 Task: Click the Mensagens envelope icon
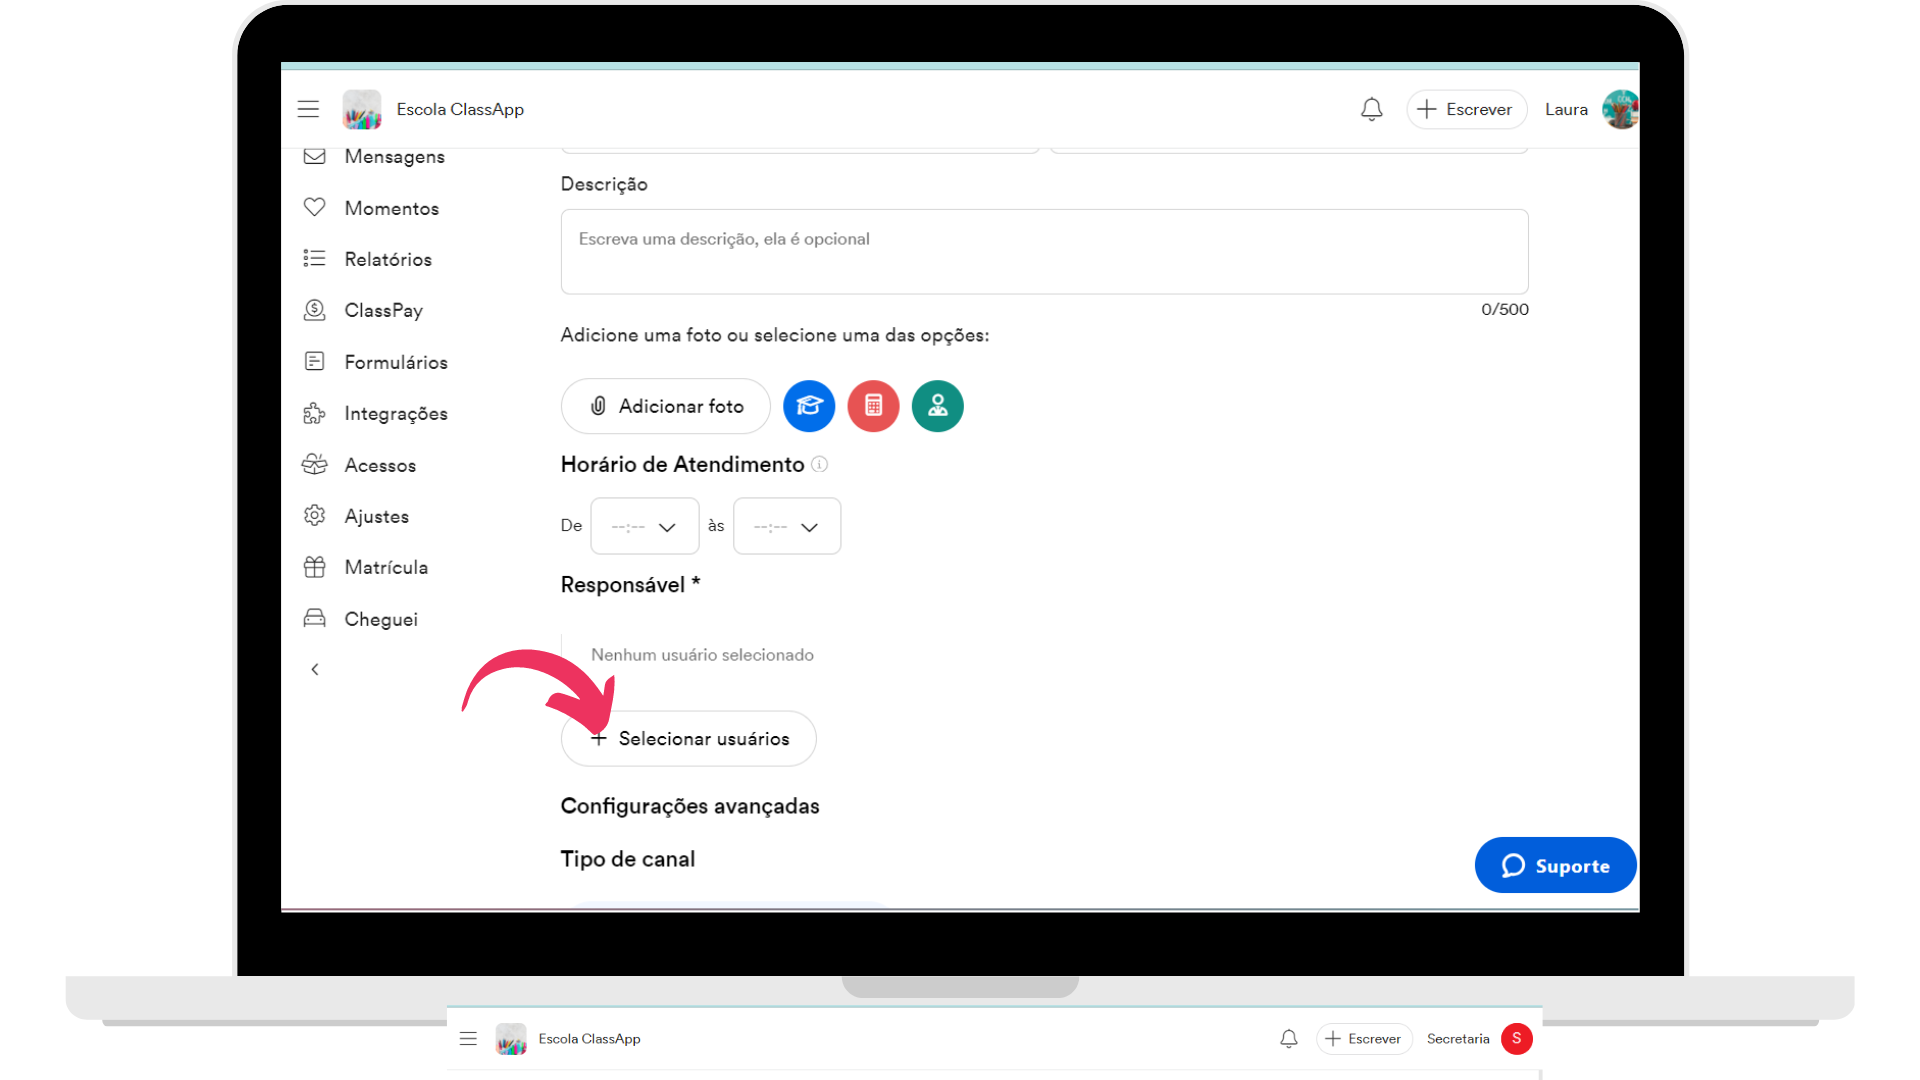pyautogui.click(x=315, y=157)
